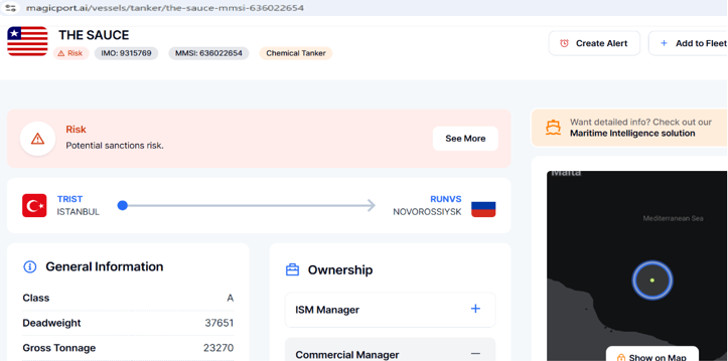Screen dimensions: 728x361
Task: Click Mediterranean Sea label on map
Action: pos(673,218)
